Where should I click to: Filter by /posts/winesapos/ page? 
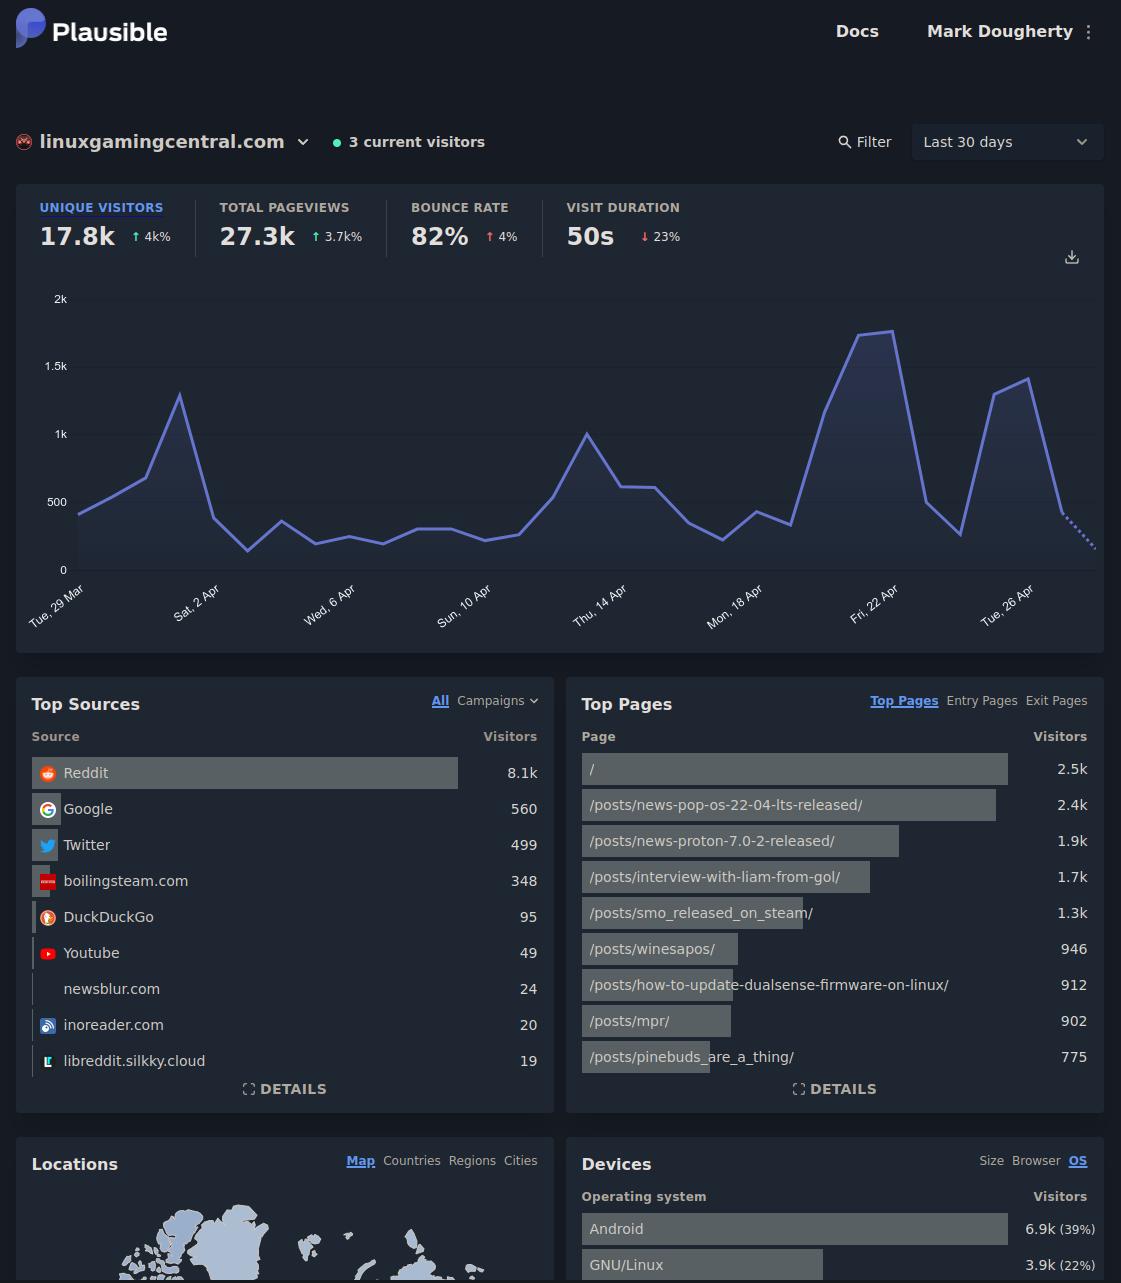point(835,949)
